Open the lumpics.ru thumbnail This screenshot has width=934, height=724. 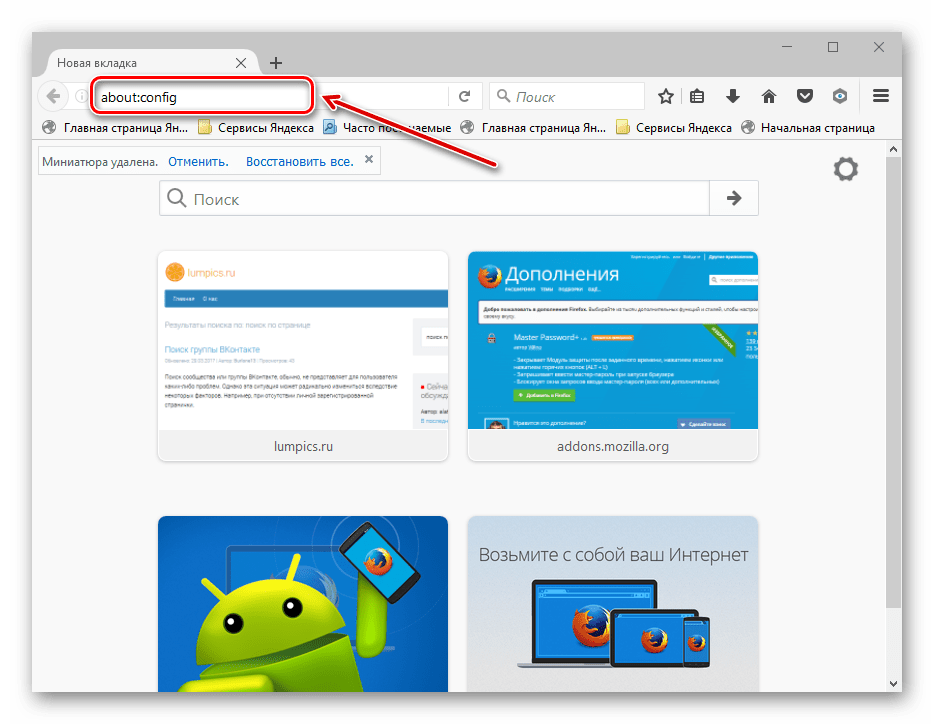[x=303, y=356]
